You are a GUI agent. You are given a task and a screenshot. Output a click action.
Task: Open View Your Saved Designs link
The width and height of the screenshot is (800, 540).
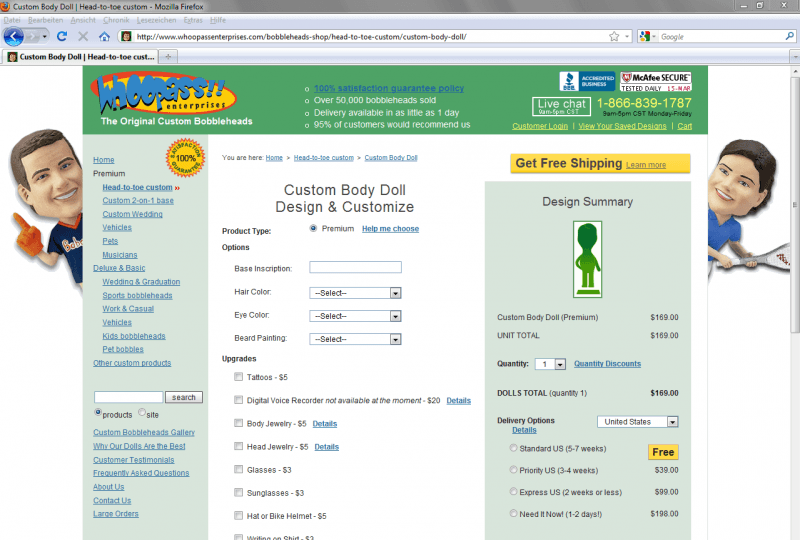click(622, 126)
